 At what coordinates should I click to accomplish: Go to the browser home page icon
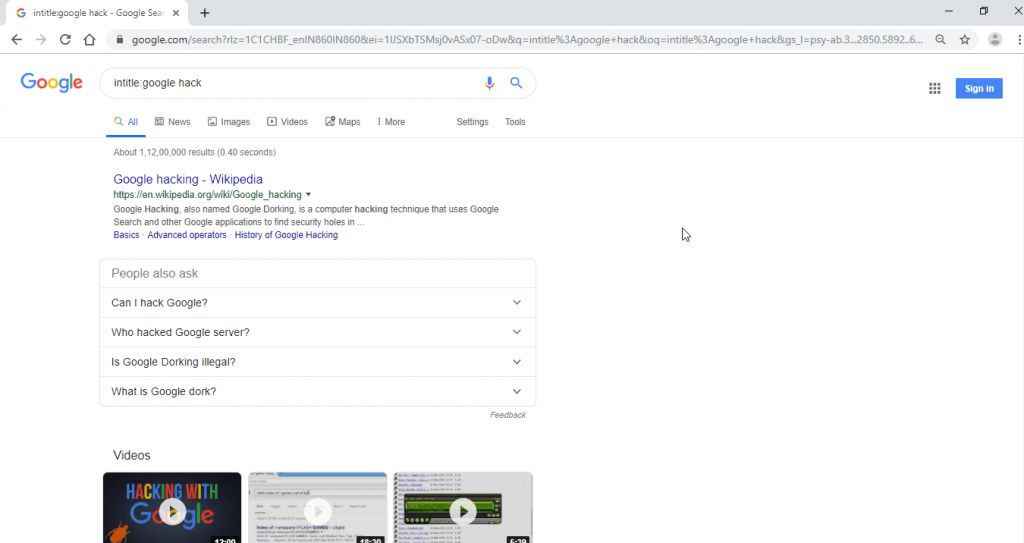pyautogui.click(x=89, y=40)
